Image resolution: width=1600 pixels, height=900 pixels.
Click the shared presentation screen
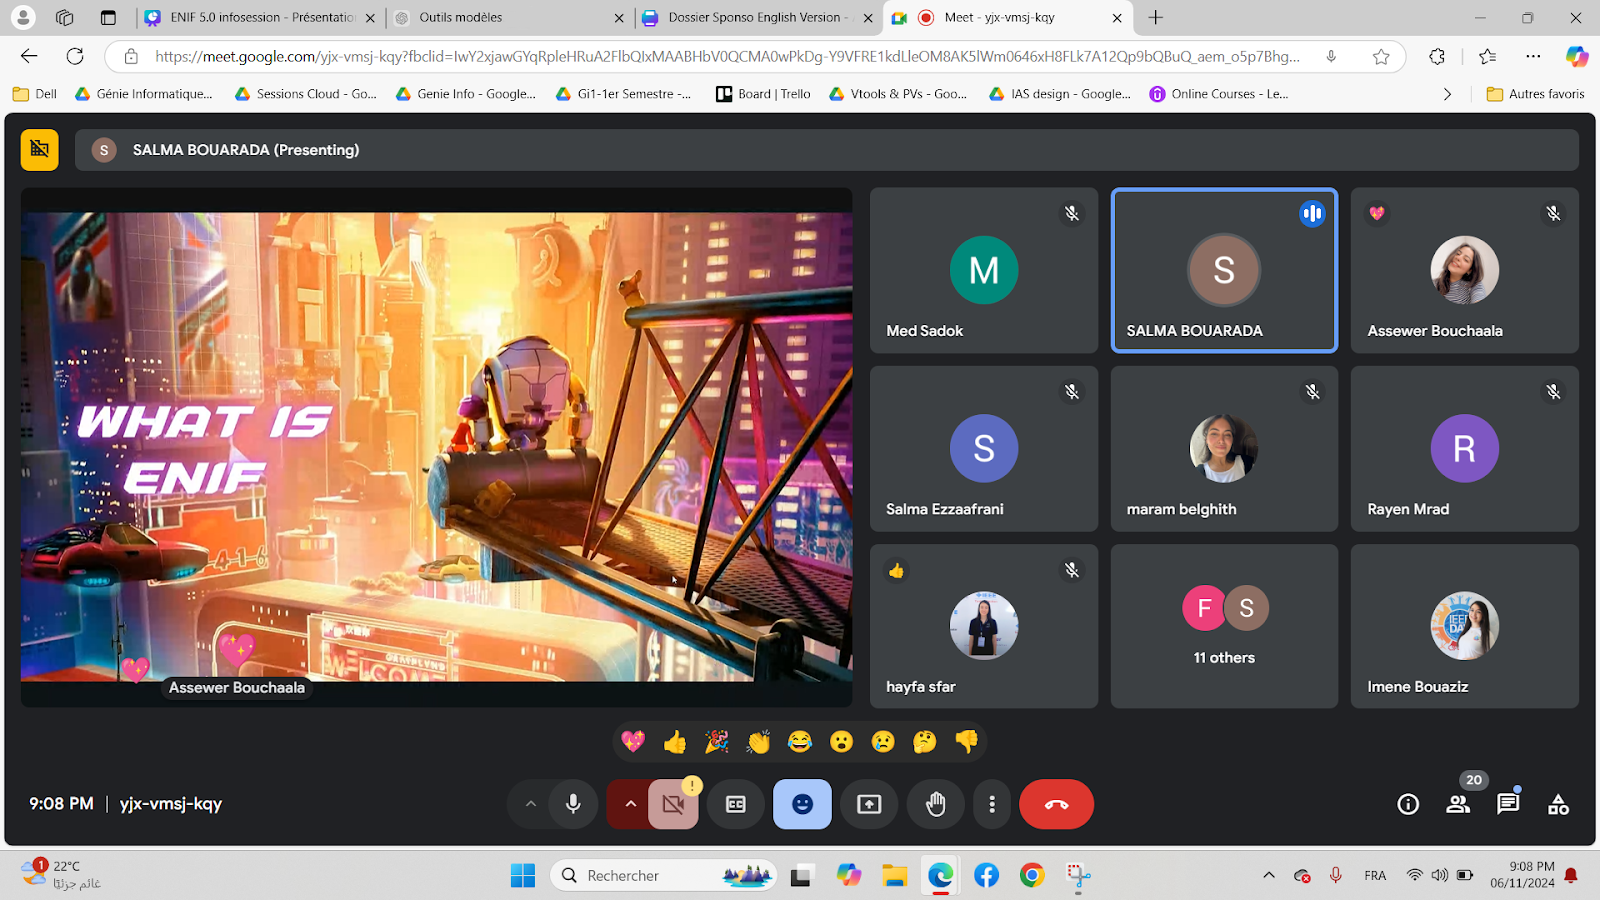coord(437,446)
